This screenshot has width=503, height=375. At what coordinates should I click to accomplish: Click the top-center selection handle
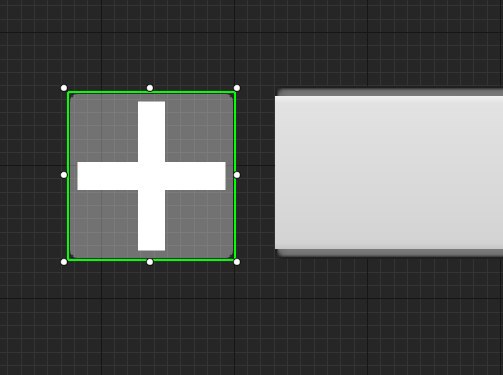pyautogui.click(x=150, y=88)
